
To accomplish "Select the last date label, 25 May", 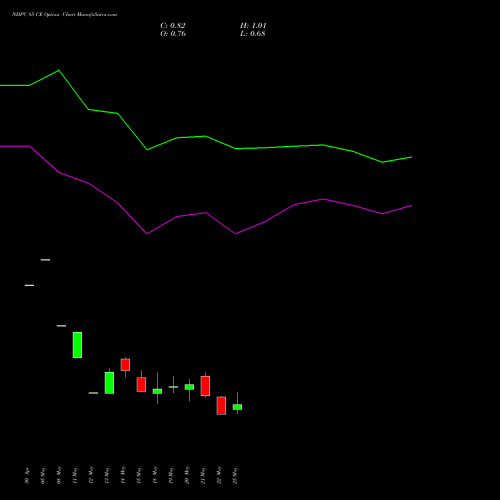I will click(x=235, y=476).
